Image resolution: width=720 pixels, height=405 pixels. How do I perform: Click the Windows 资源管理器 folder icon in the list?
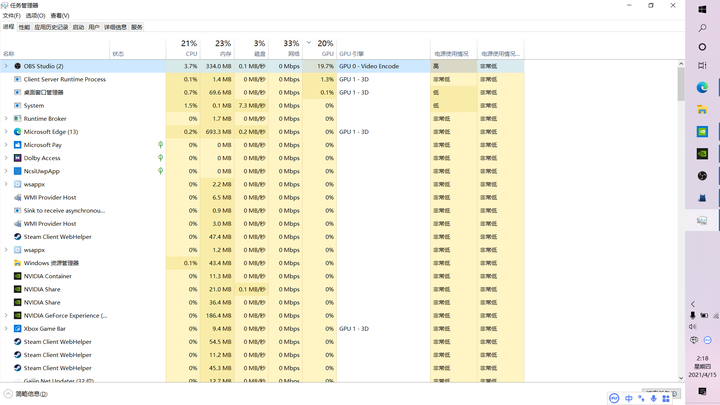coord(17,263)
